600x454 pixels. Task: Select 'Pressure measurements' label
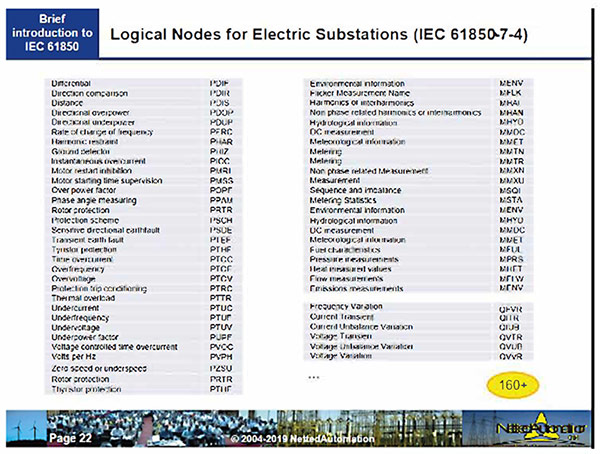[x=354, y=259]
